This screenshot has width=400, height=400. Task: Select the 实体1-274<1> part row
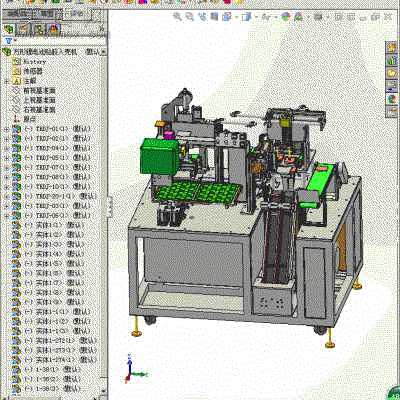tap(55, 360)
